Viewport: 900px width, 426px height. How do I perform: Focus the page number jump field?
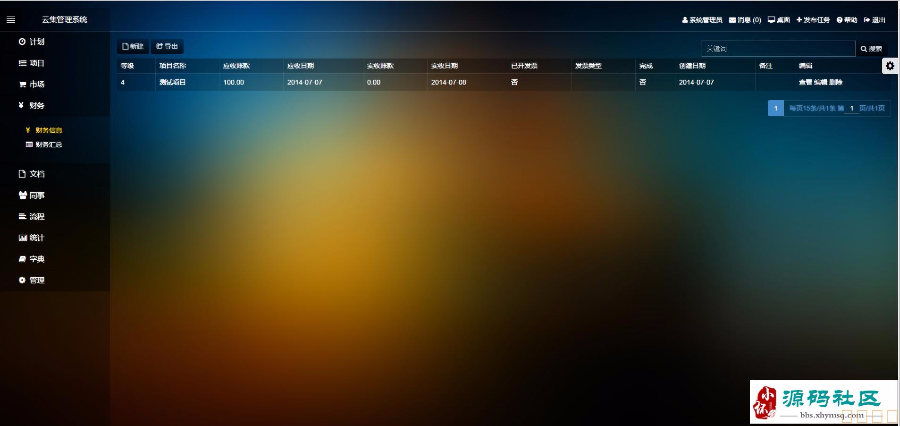pos(852,108)
